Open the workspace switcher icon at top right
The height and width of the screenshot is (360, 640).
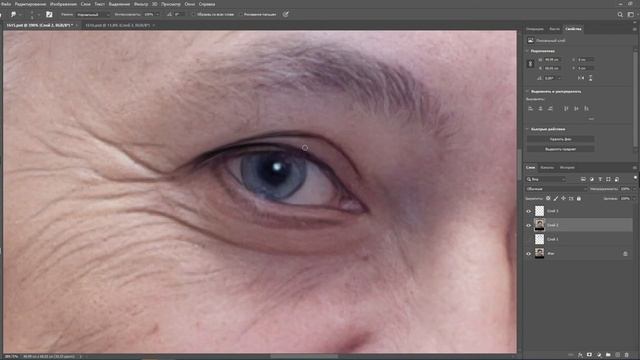pyautogui.click(x=631, y=14)
